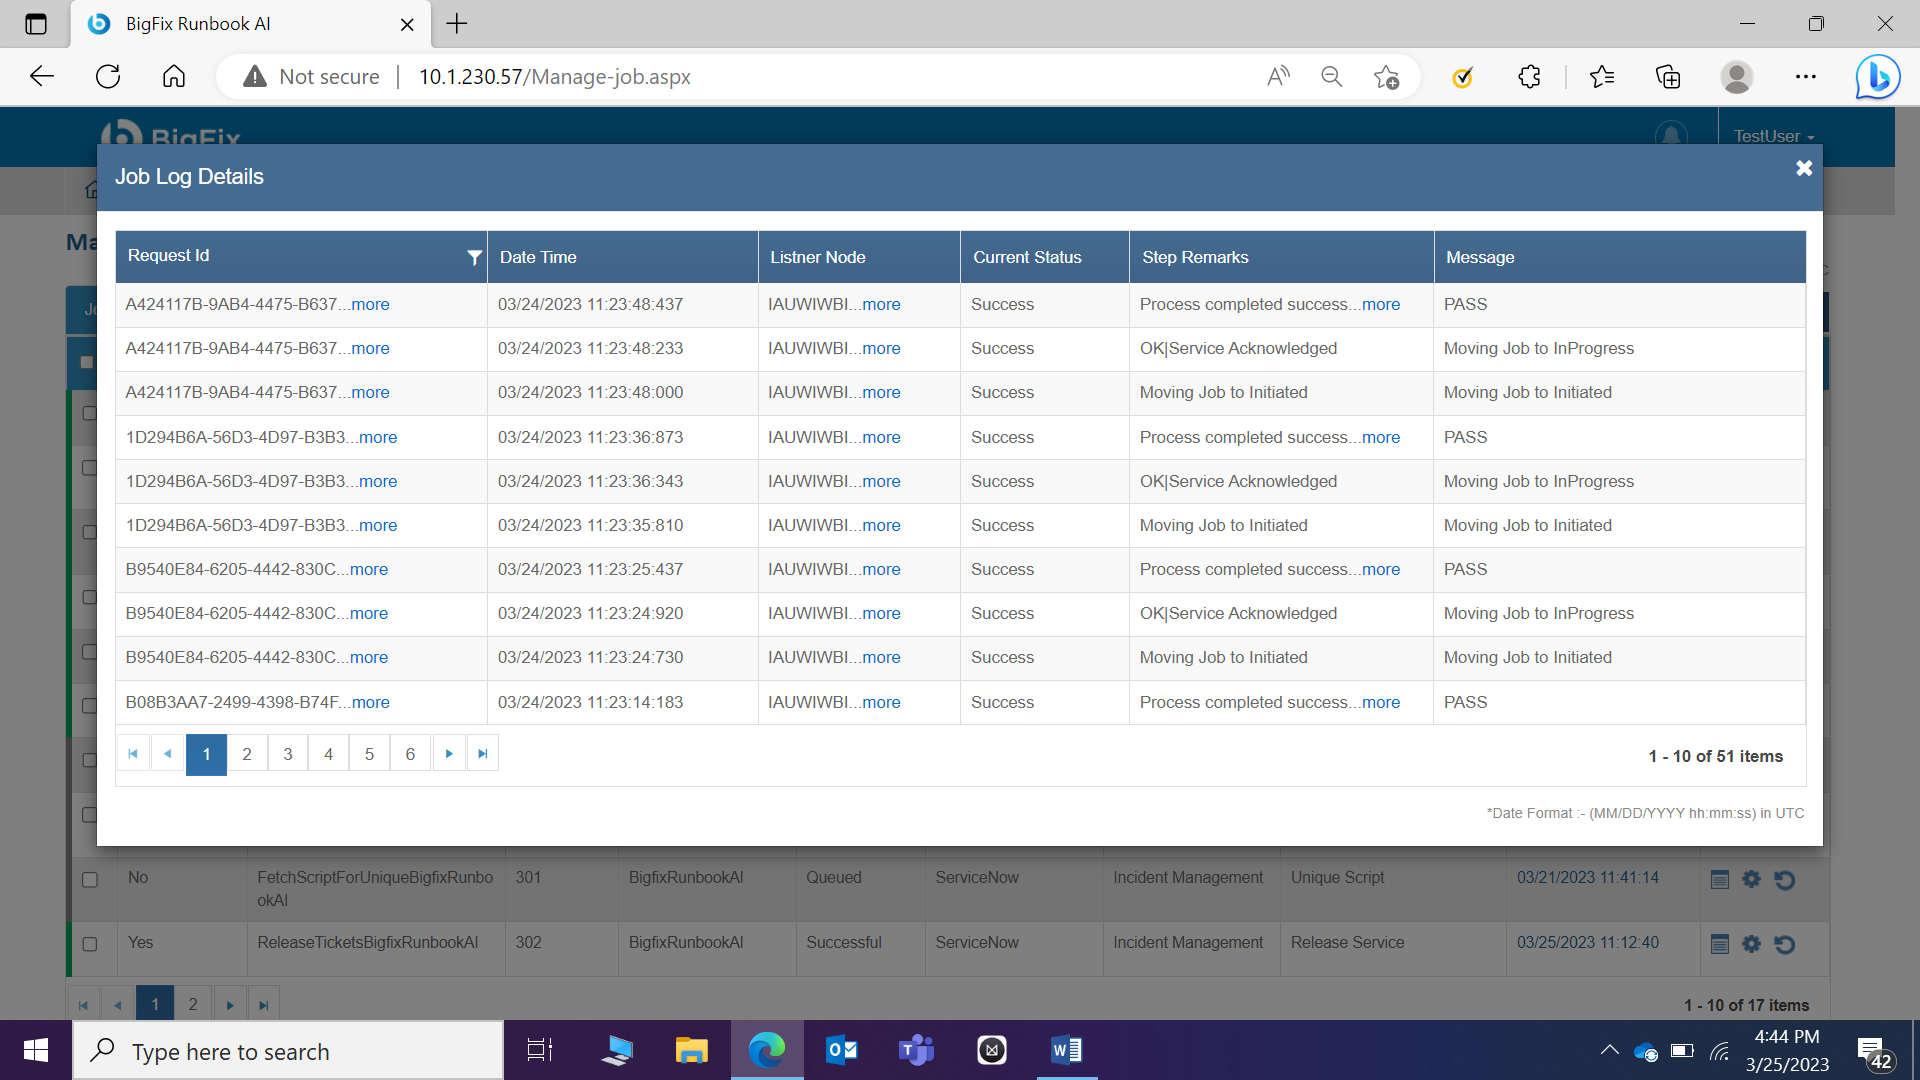Expand Step Remarks more in first row
The image size is (1920, 1080).
pyautogui.click(x=1380, y=305)
